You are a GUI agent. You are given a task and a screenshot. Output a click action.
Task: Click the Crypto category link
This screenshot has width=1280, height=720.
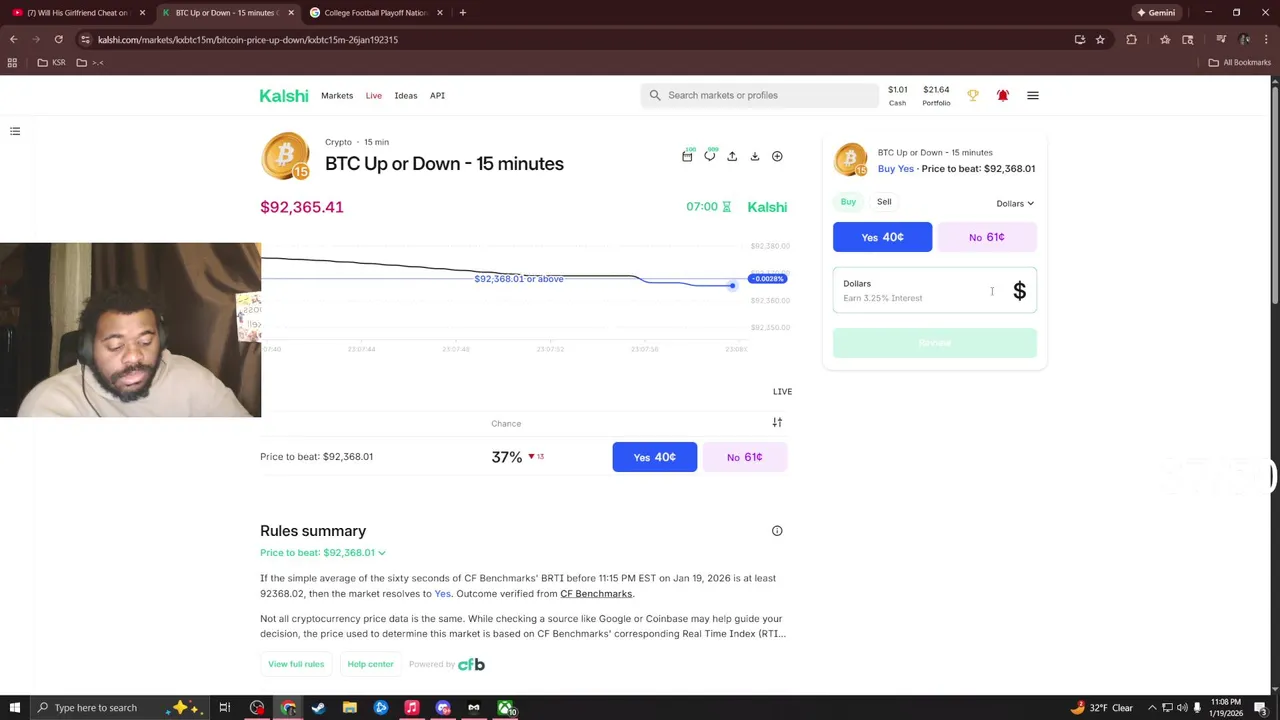pyautogui.click(x=338, y=142)
